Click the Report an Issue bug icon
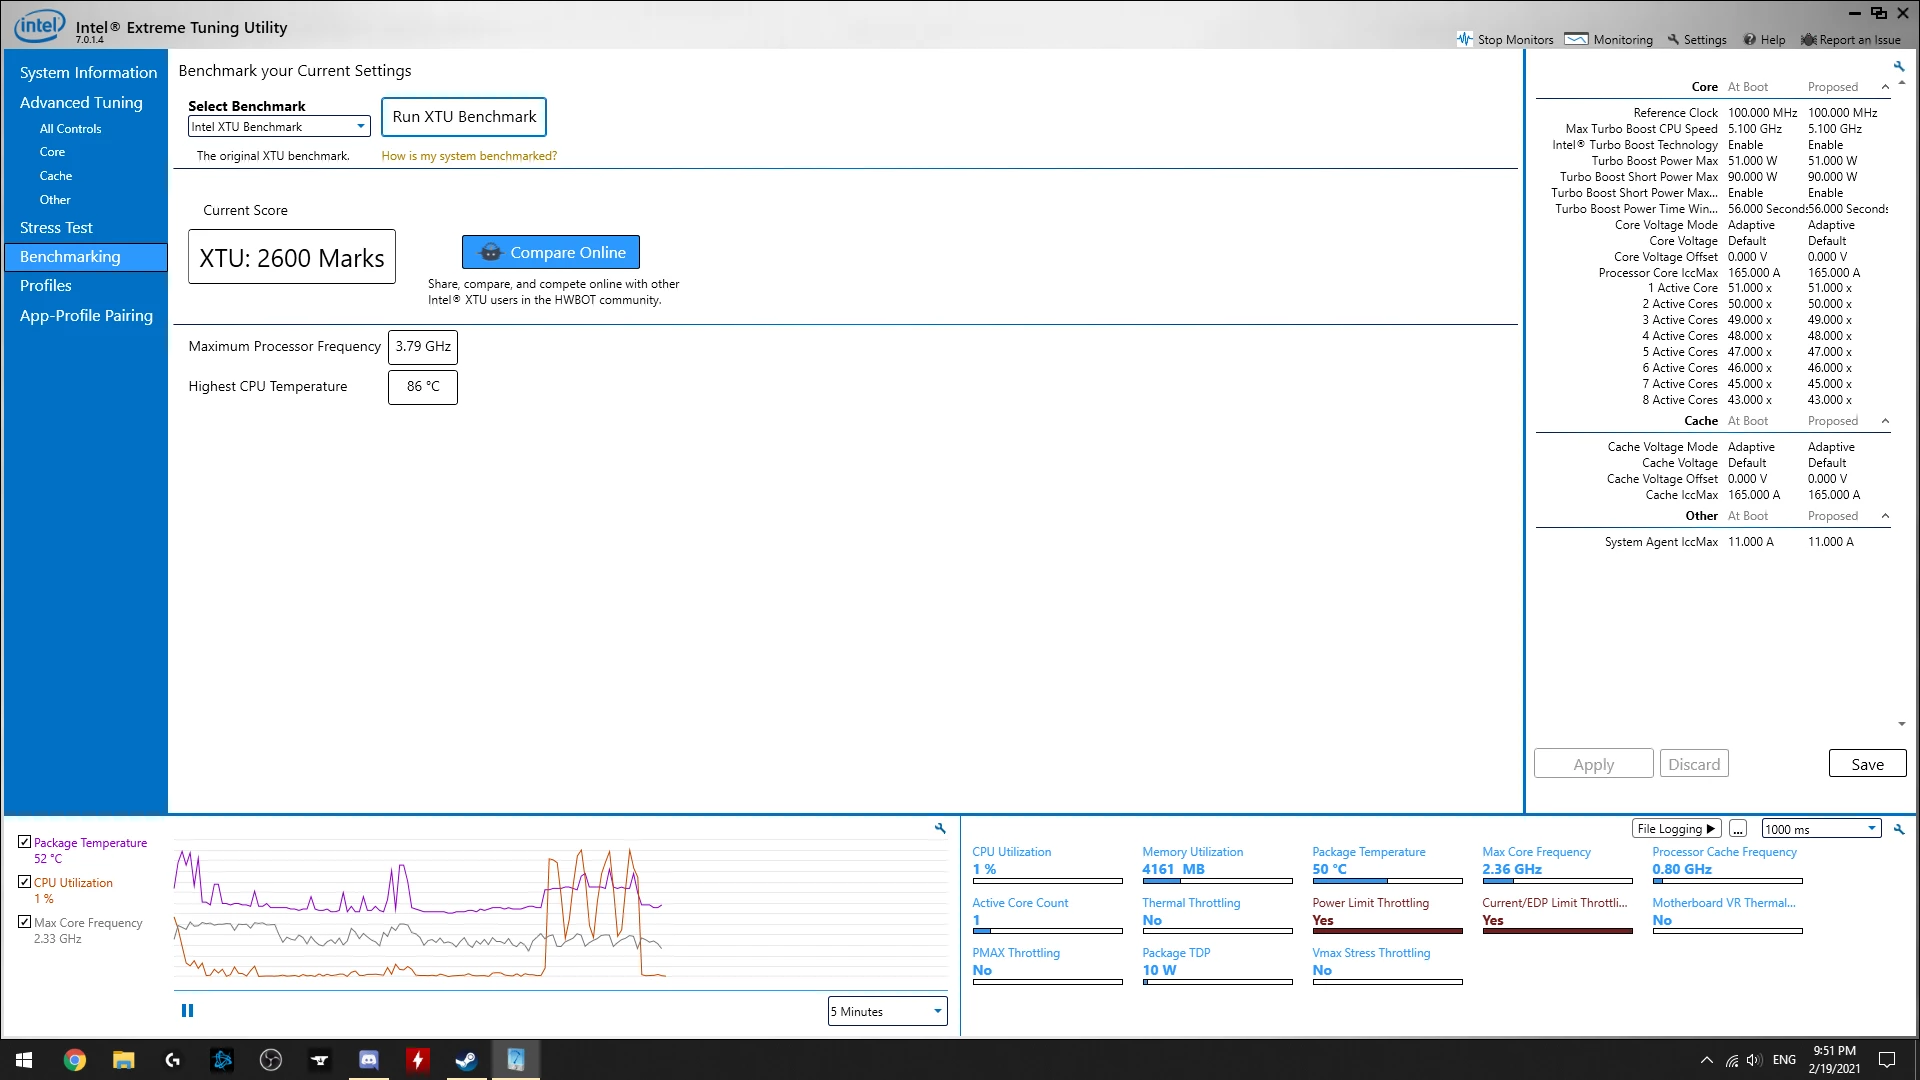Screen dimensions: 1920x1080 point(1808,40)
